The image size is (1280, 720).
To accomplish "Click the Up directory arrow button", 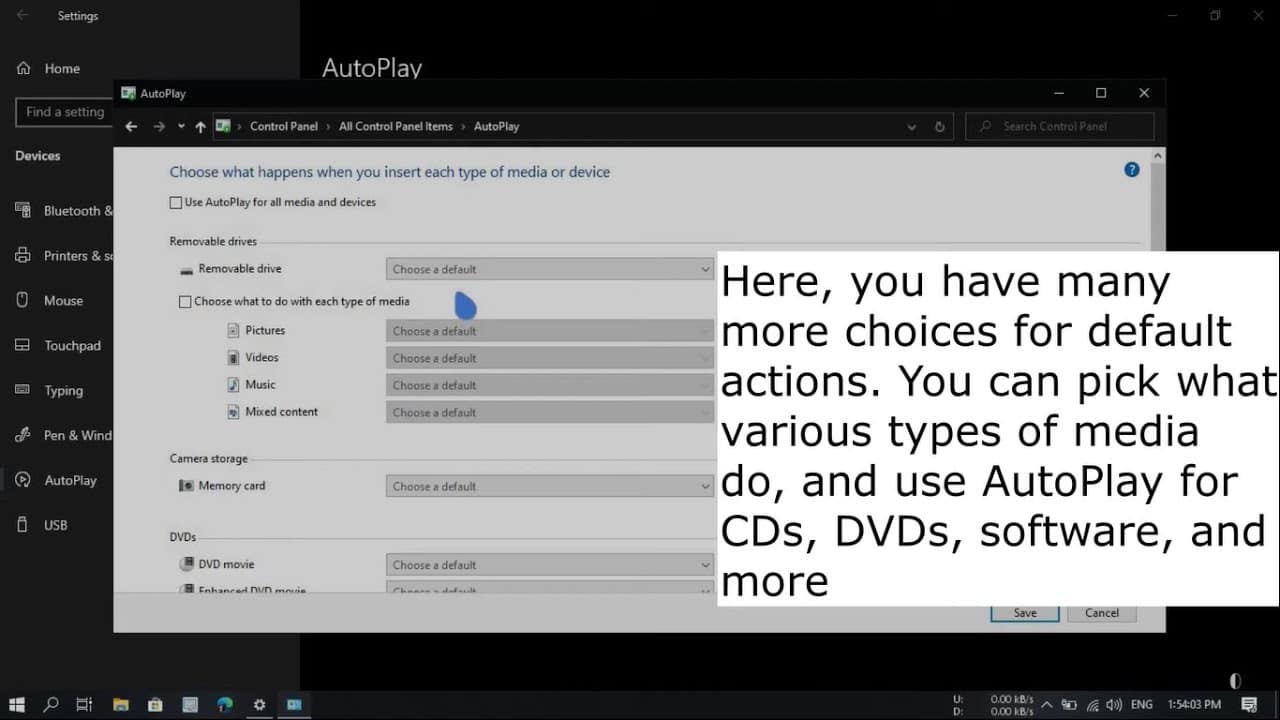I will tap(200, 127).
